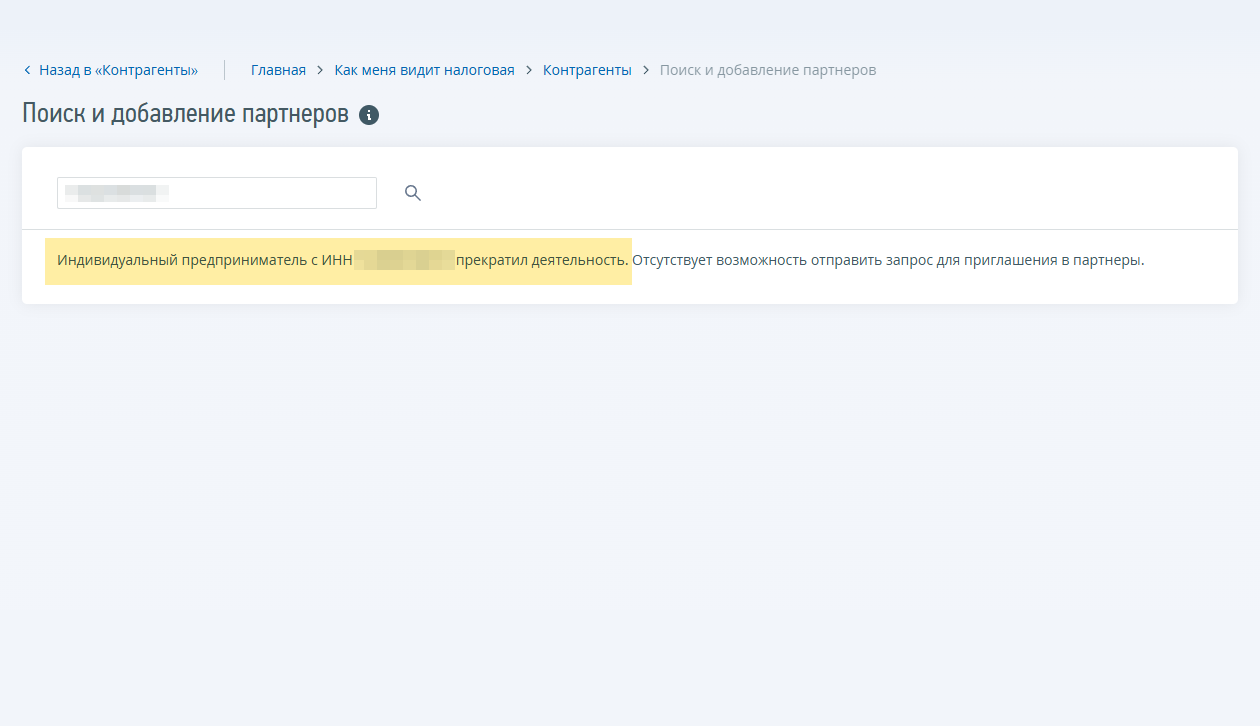Go back via «Назад в «Контрагенты»» link

[x=118, y=70]
